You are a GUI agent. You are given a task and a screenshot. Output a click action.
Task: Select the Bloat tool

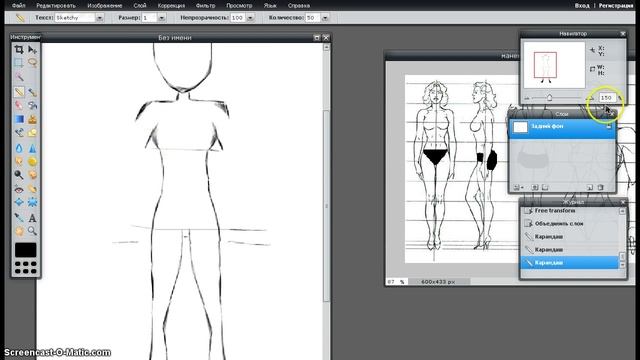(x=19, y=202)
